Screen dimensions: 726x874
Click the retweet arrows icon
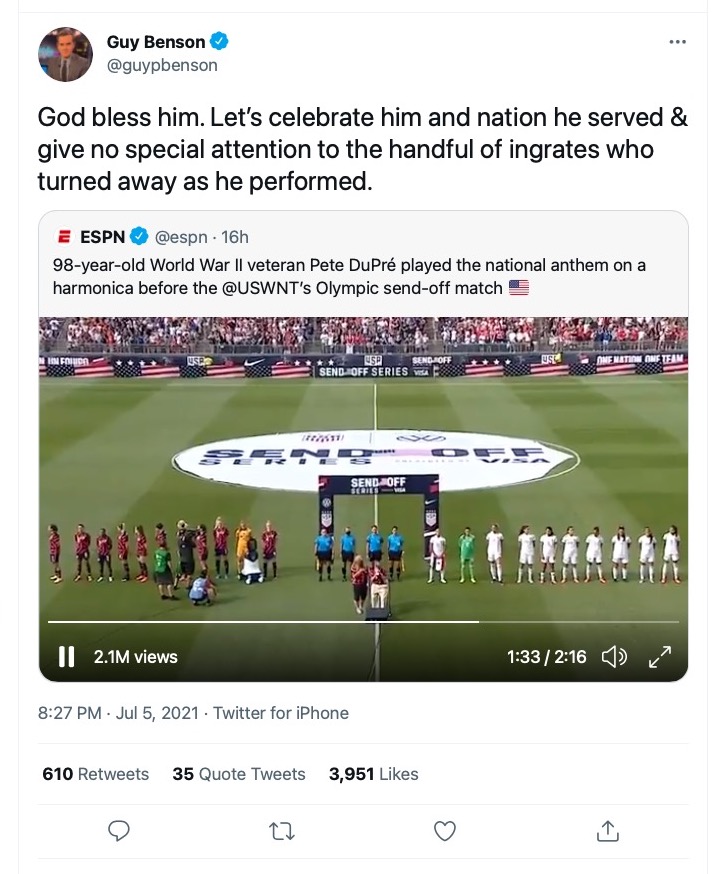pos(281,830)
